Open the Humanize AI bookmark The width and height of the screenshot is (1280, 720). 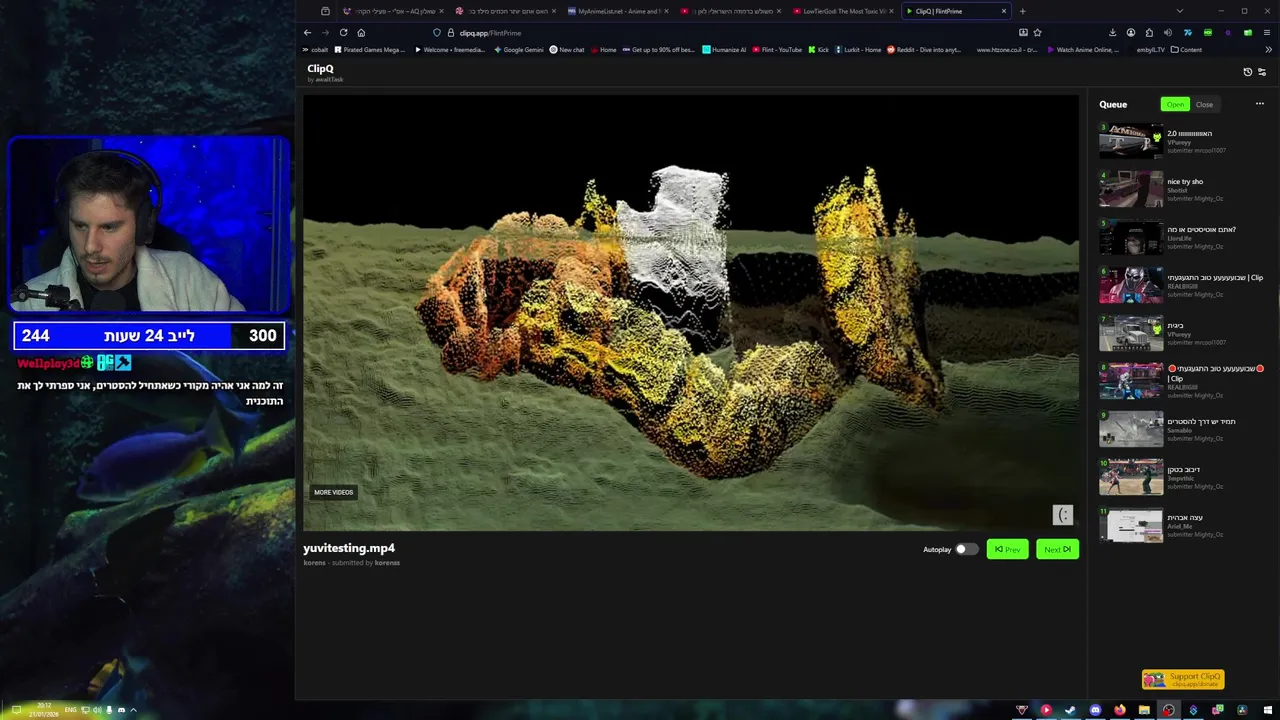tap(724, 49)
